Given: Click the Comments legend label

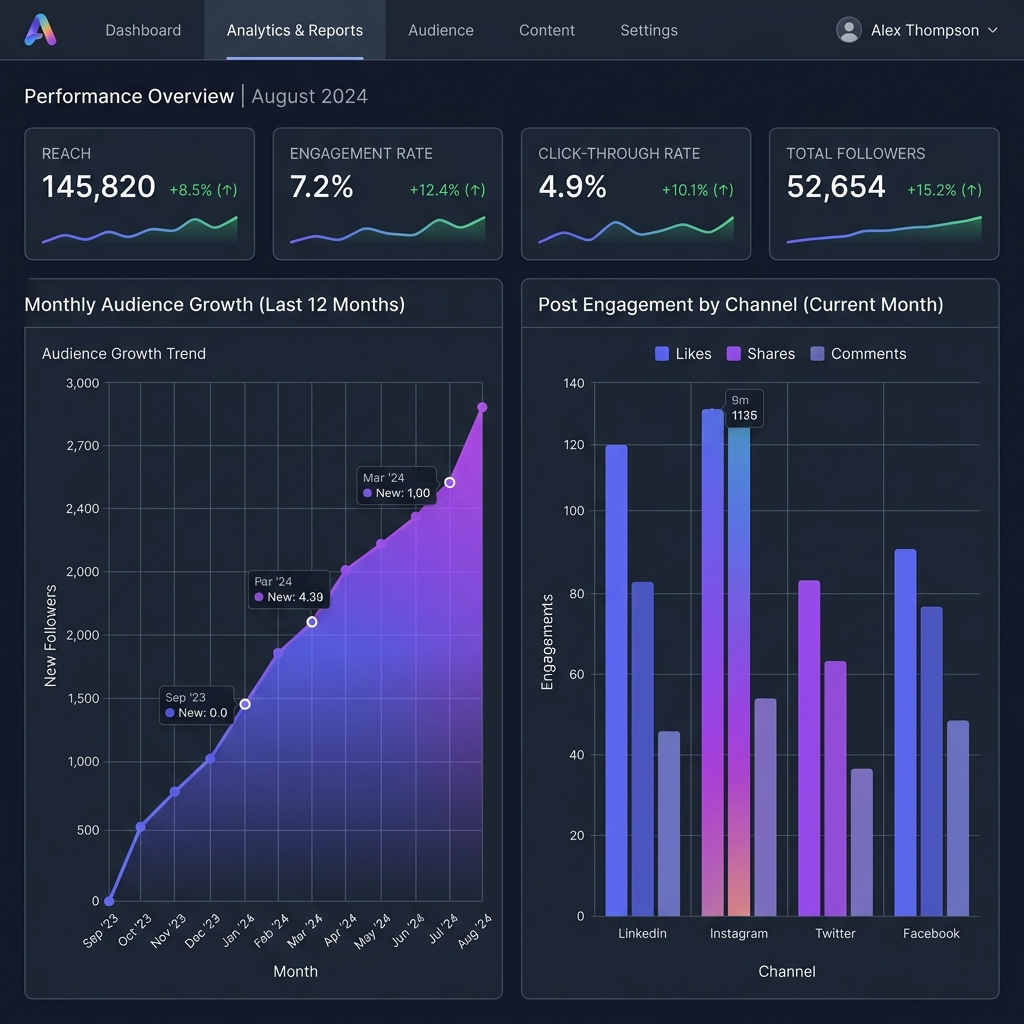Looking at the screenshot, I should point(869,353).
